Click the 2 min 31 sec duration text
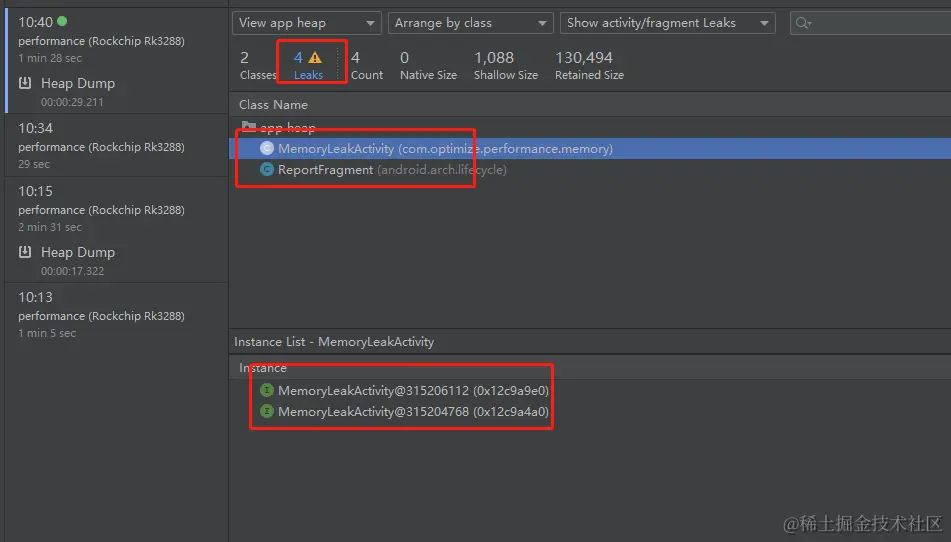The width and height of the screenshot is (951, 542). [50, 227]
